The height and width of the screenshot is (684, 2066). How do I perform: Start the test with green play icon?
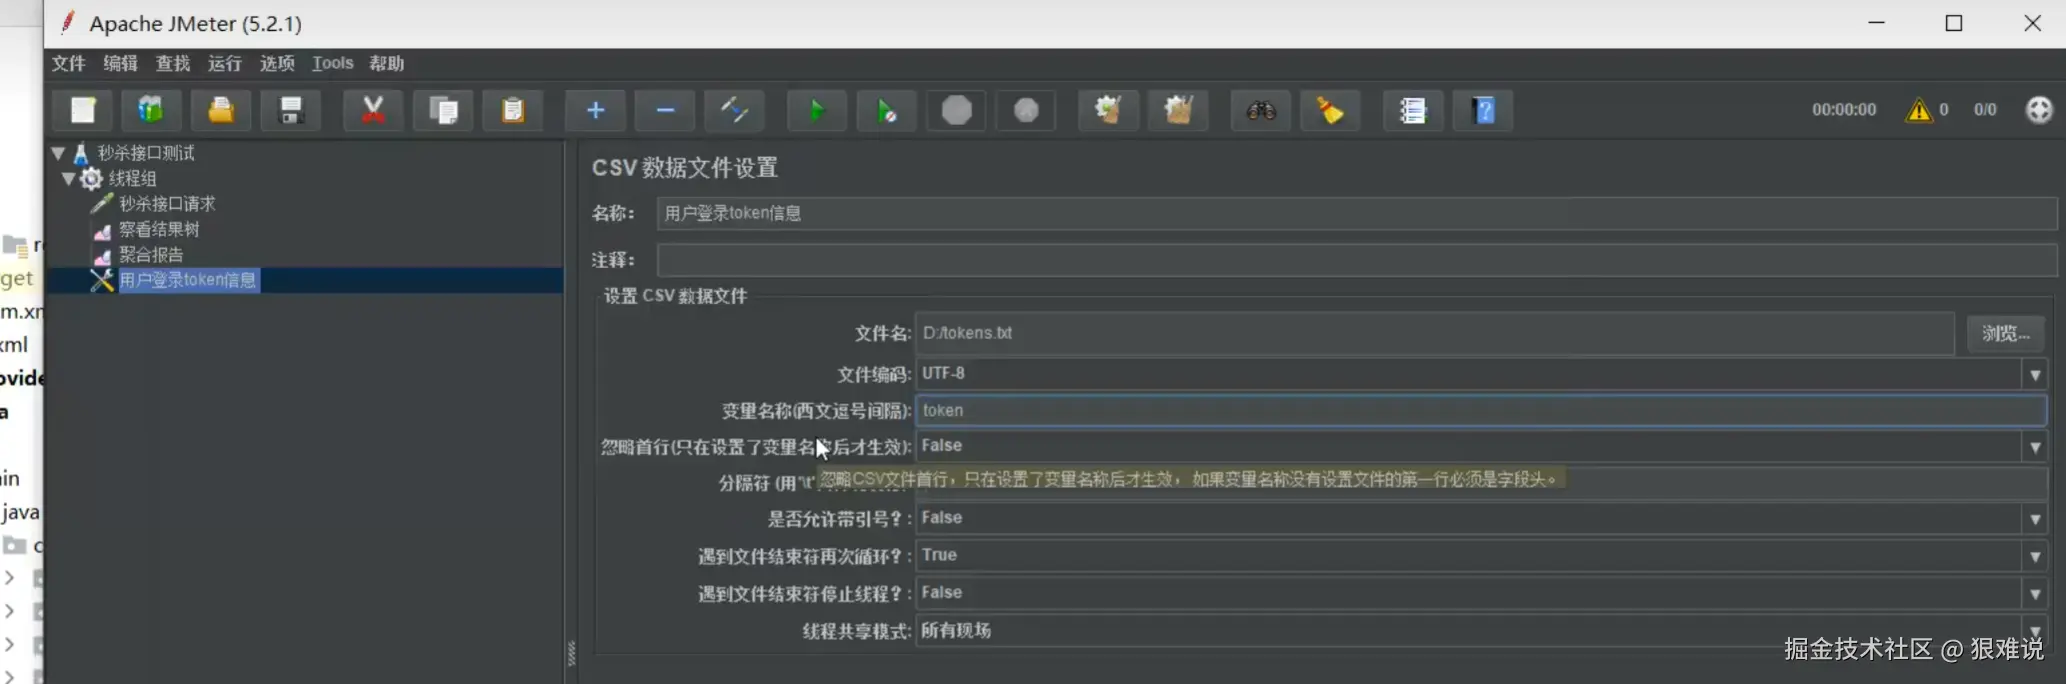(817, 110)
